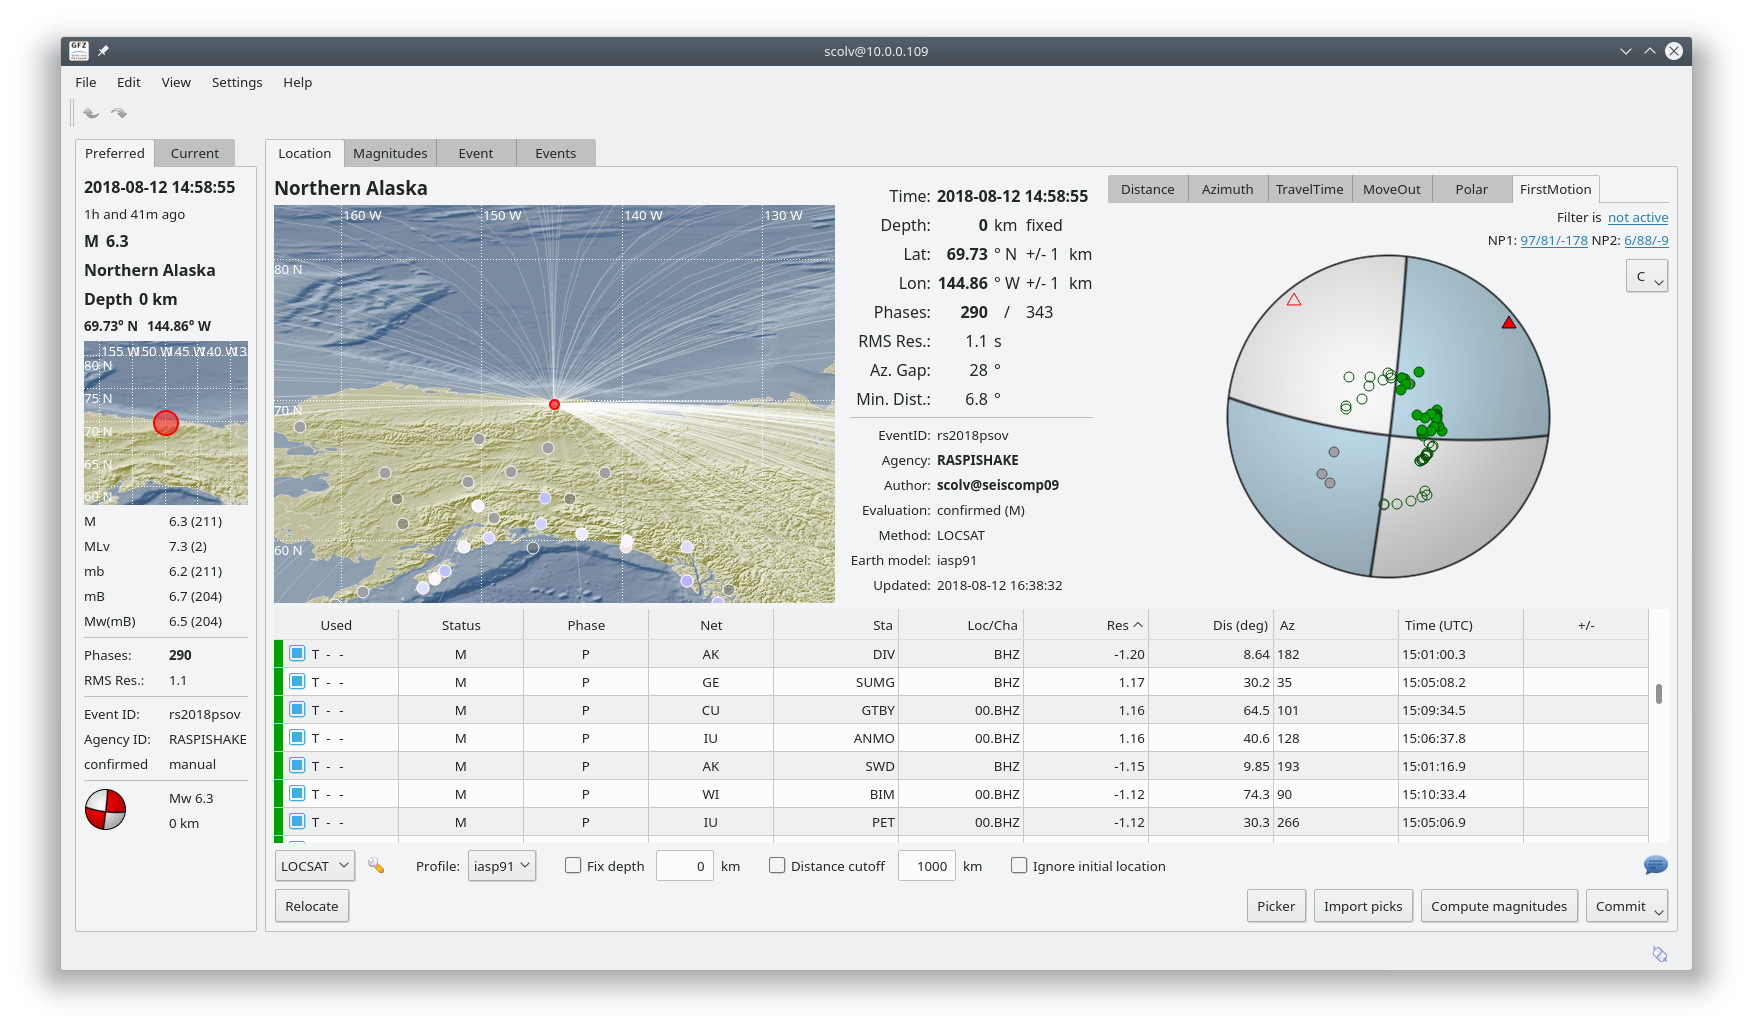Click the GFZ application icon in title bar
This screenshot has height=1031, width=1753.
tap(79, 51)
